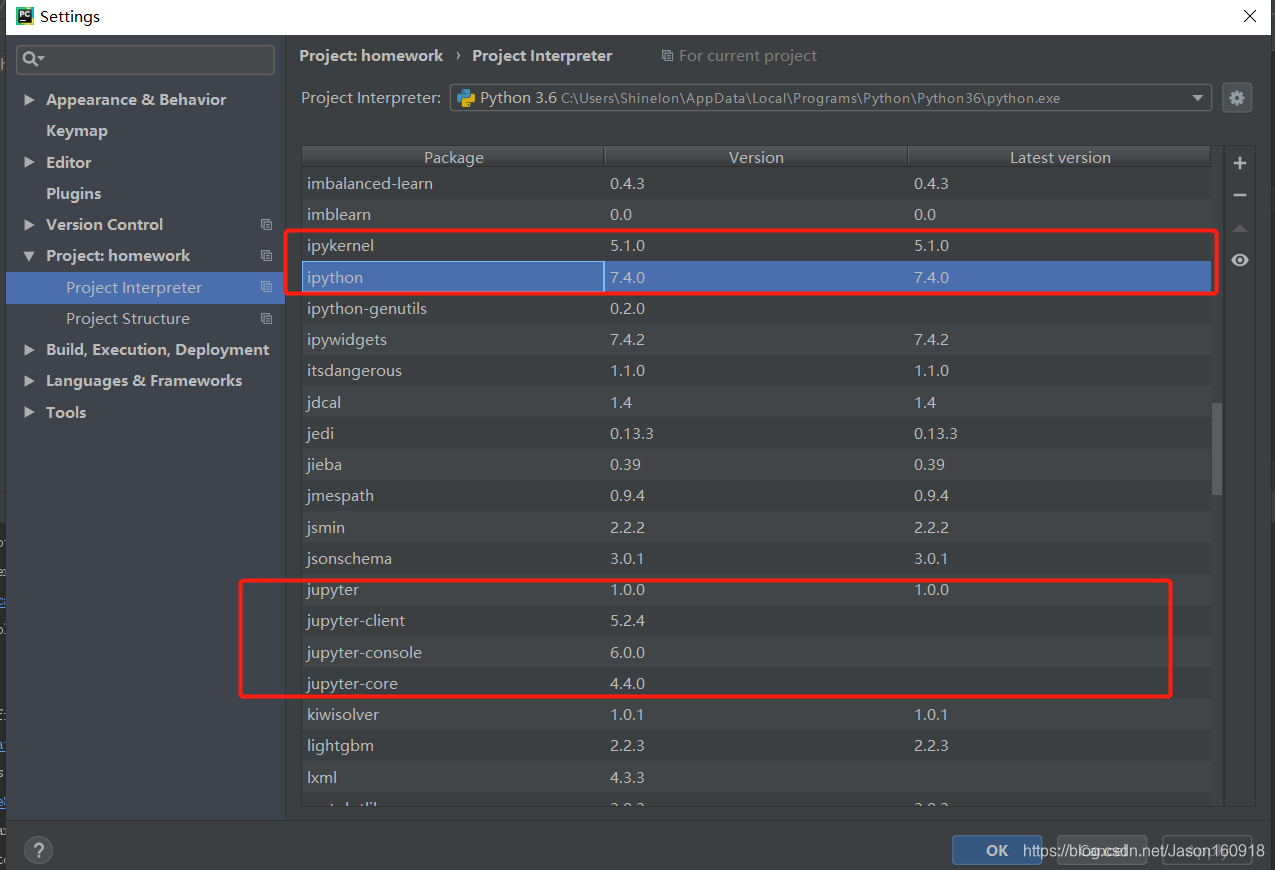Click the uninstall package minus icon
Image resolution: width=1275 pixels, height=870 pixels.
tap(1240, 195)
